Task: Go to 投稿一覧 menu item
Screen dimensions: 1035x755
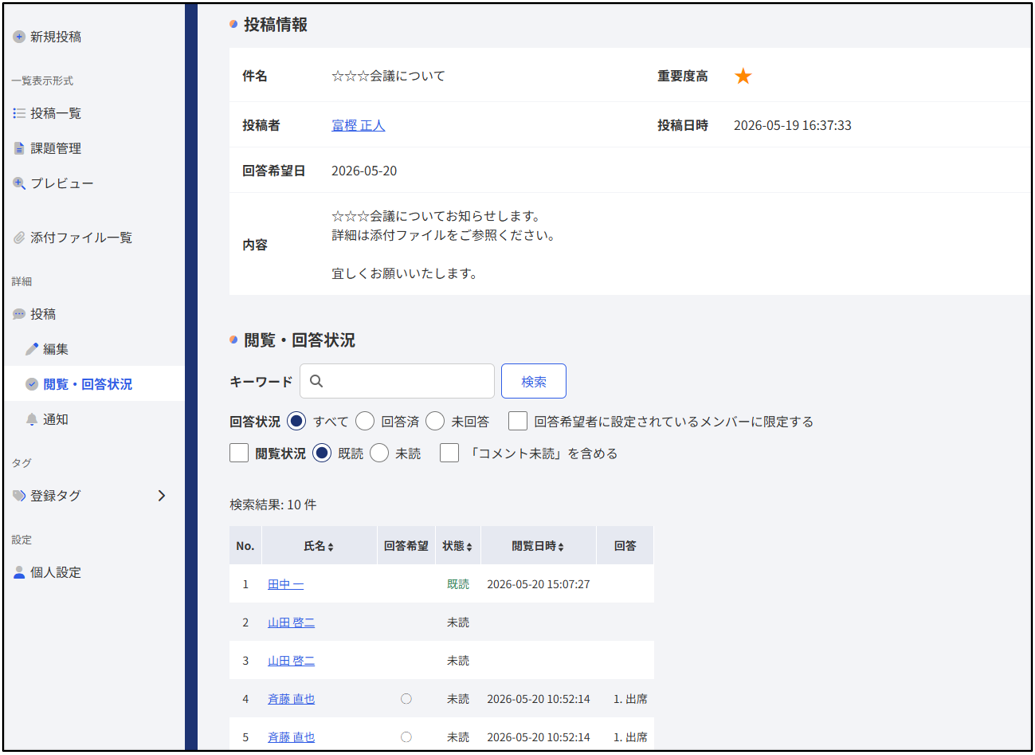Action: pyautogui.click(x=55, y=114)
